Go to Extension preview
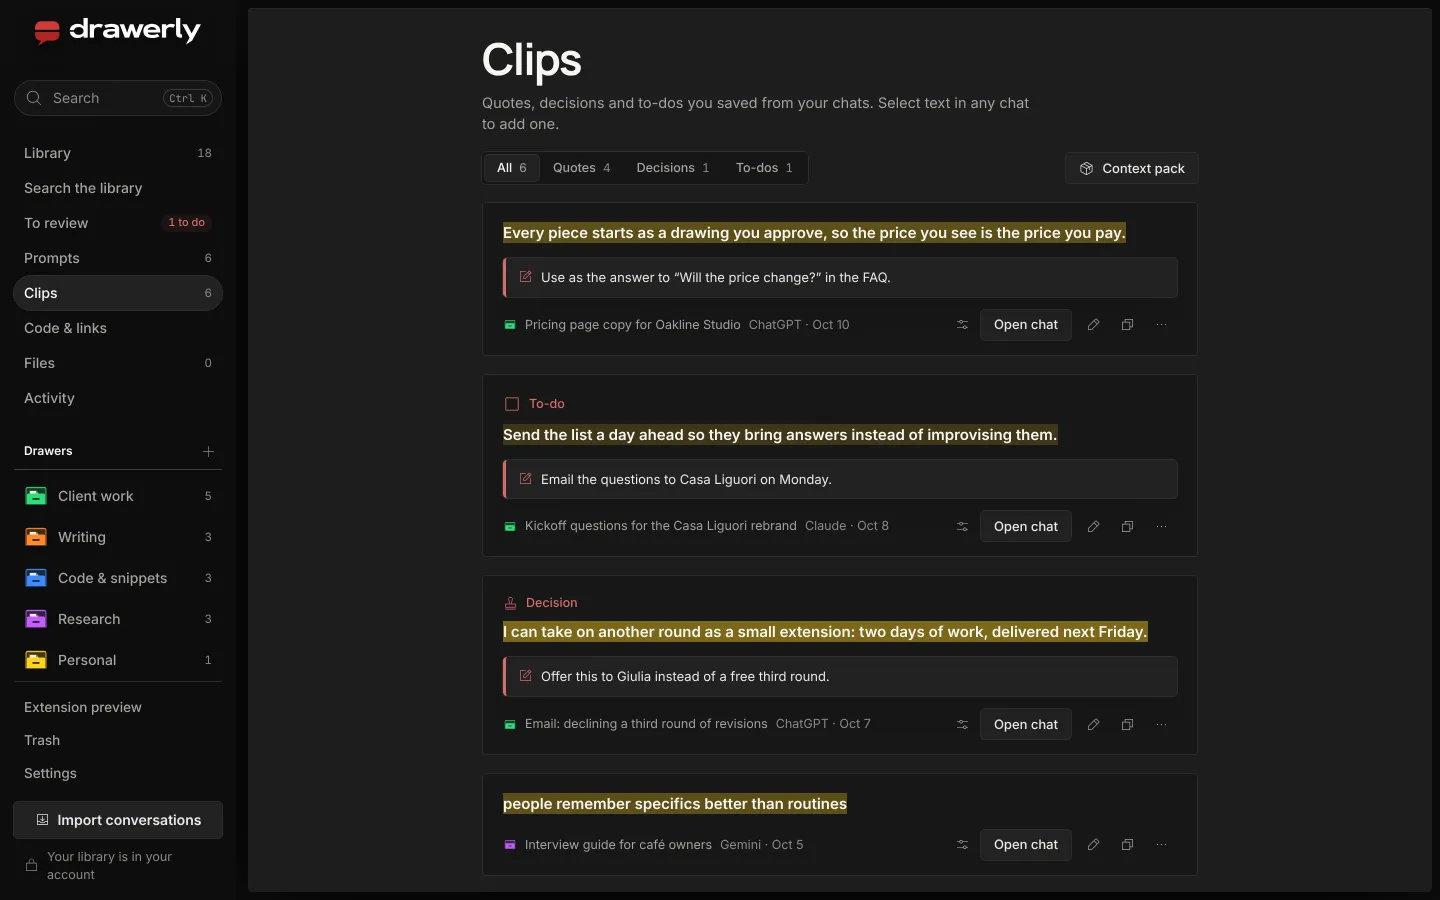 tap(118, 707)
